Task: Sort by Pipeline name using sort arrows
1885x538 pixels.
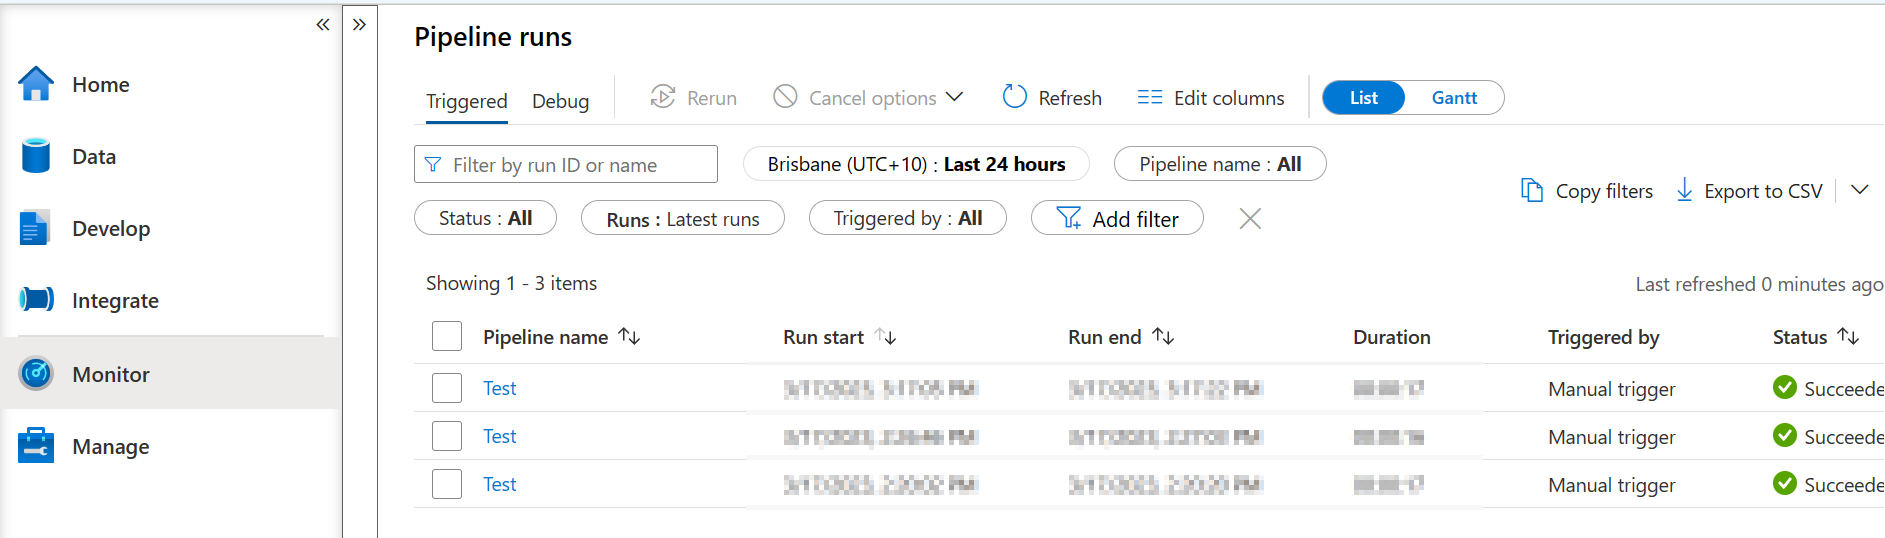Action: pyautogui.click(x=629, y=336)
